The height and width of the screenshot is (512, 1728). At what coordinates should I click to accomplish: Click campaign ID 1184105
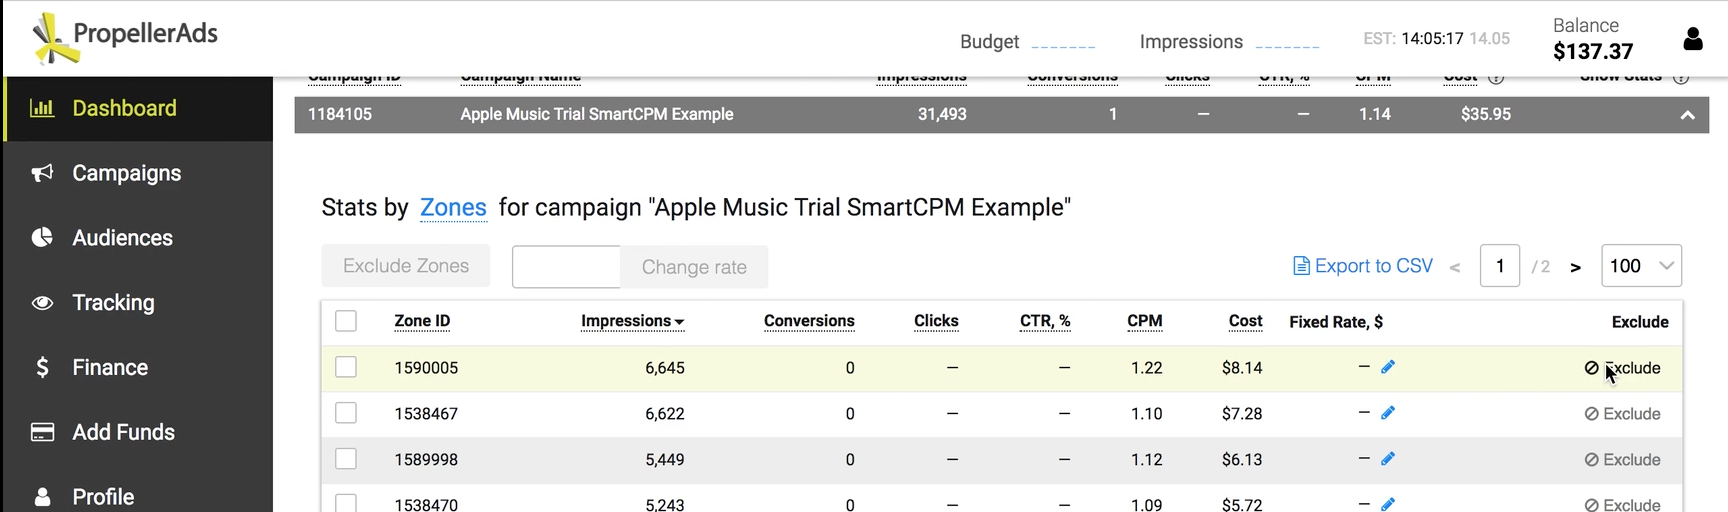(x=340, y=114)
